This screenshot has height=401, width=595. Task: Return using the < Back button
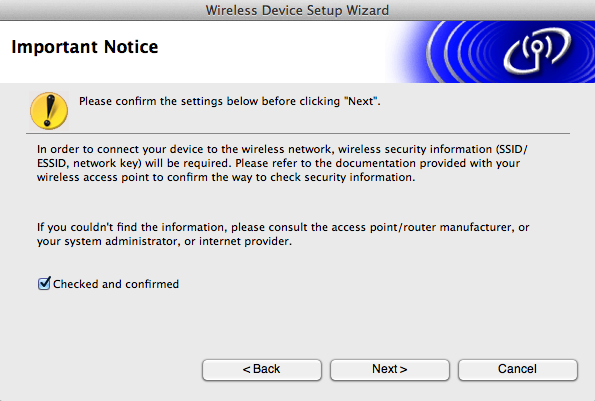[262, 370]
